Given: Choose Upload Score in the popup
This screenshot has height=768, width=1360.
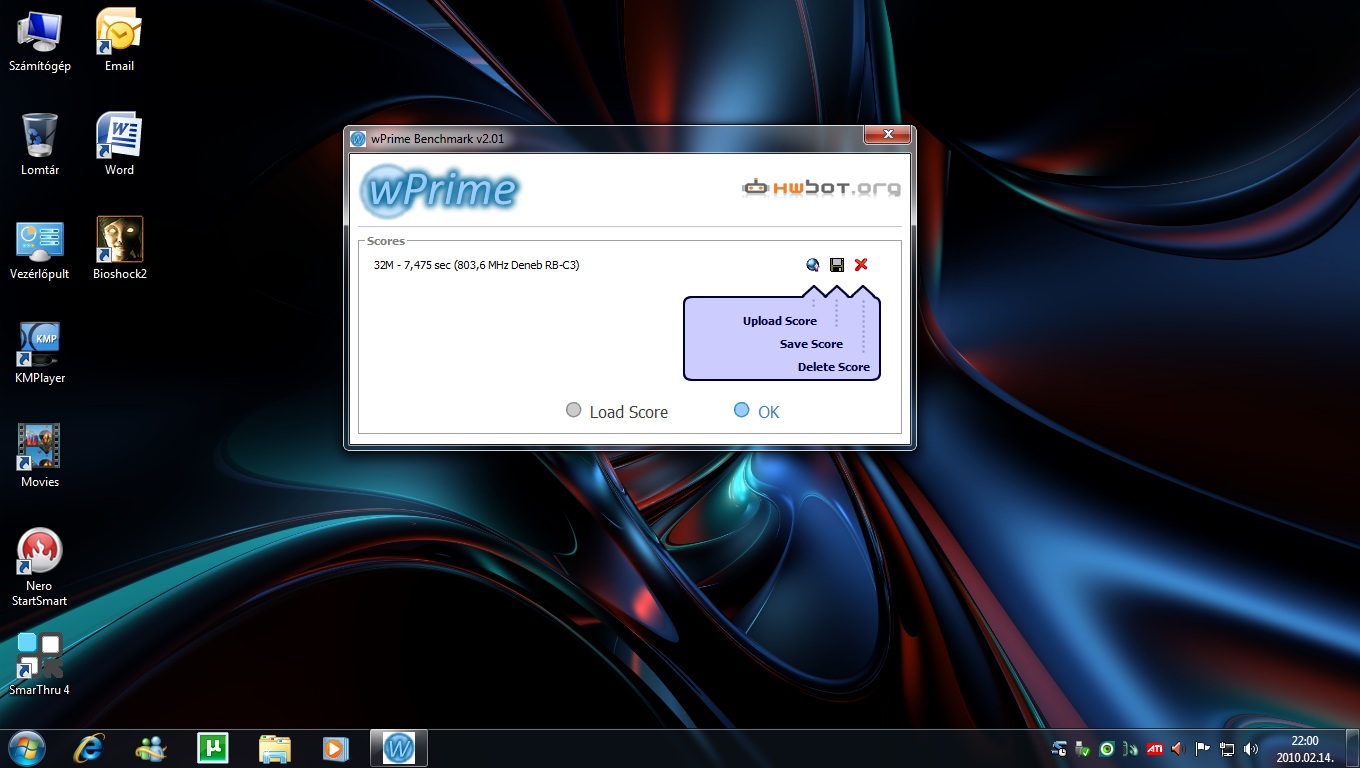Looking at the screenshot, I should (x=780, y=321).
